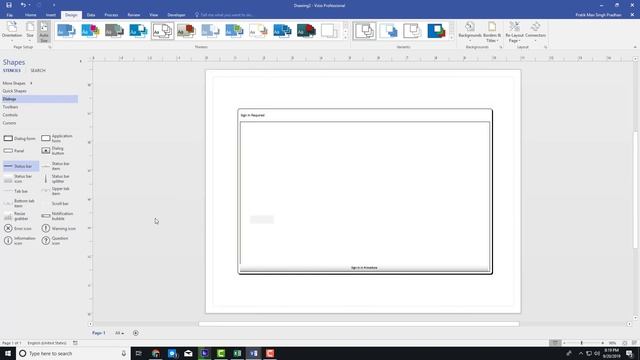Toggle the Auto Size button

coord(44,31)
